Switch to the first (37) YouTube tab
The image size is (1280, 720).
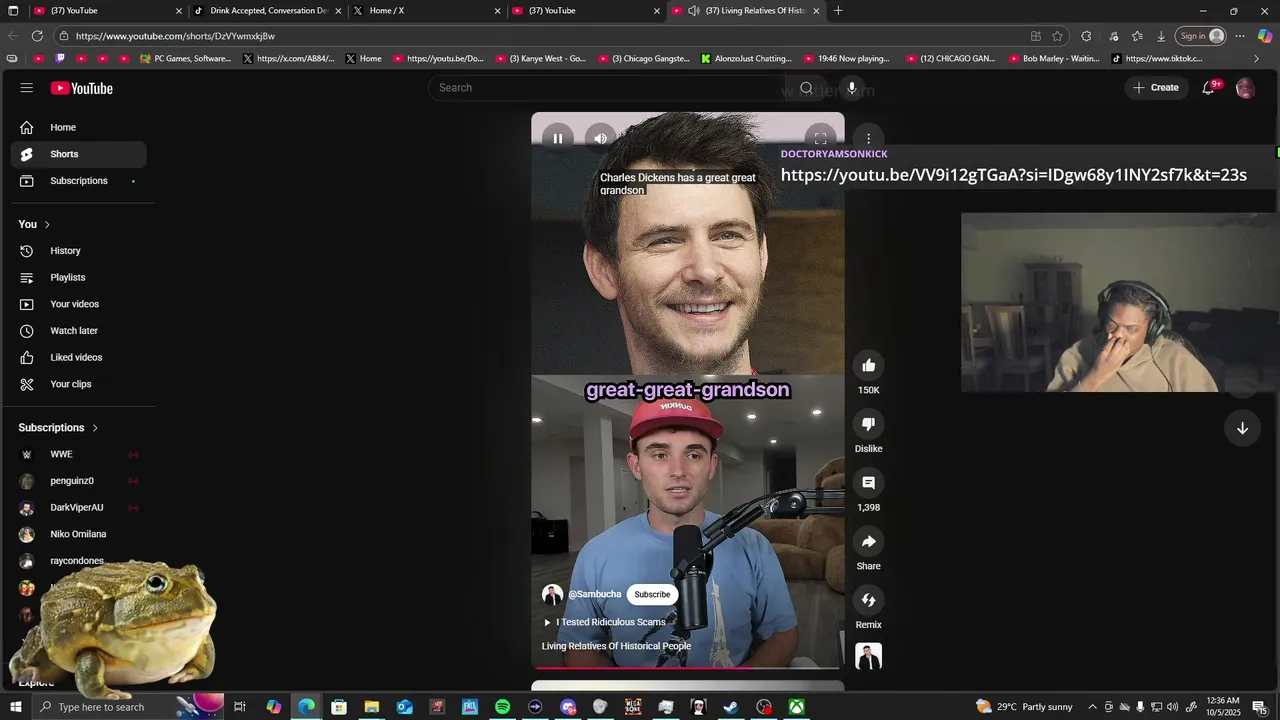[107, 11]
